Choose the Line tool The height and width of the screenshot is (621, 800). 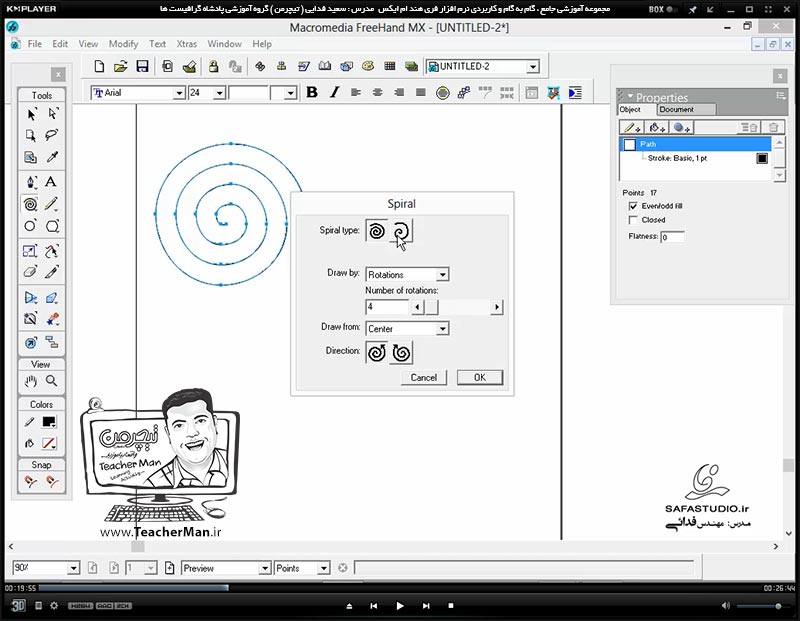point(51,204)
